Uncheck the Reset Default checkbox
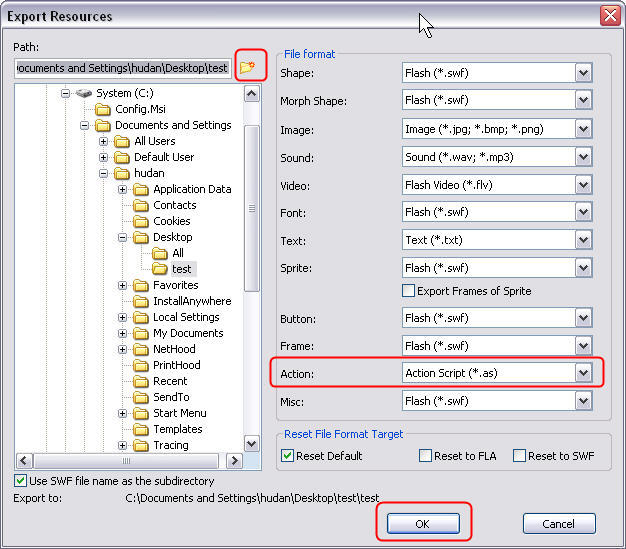This screenshot has height=549, width=626. point(287,456)
